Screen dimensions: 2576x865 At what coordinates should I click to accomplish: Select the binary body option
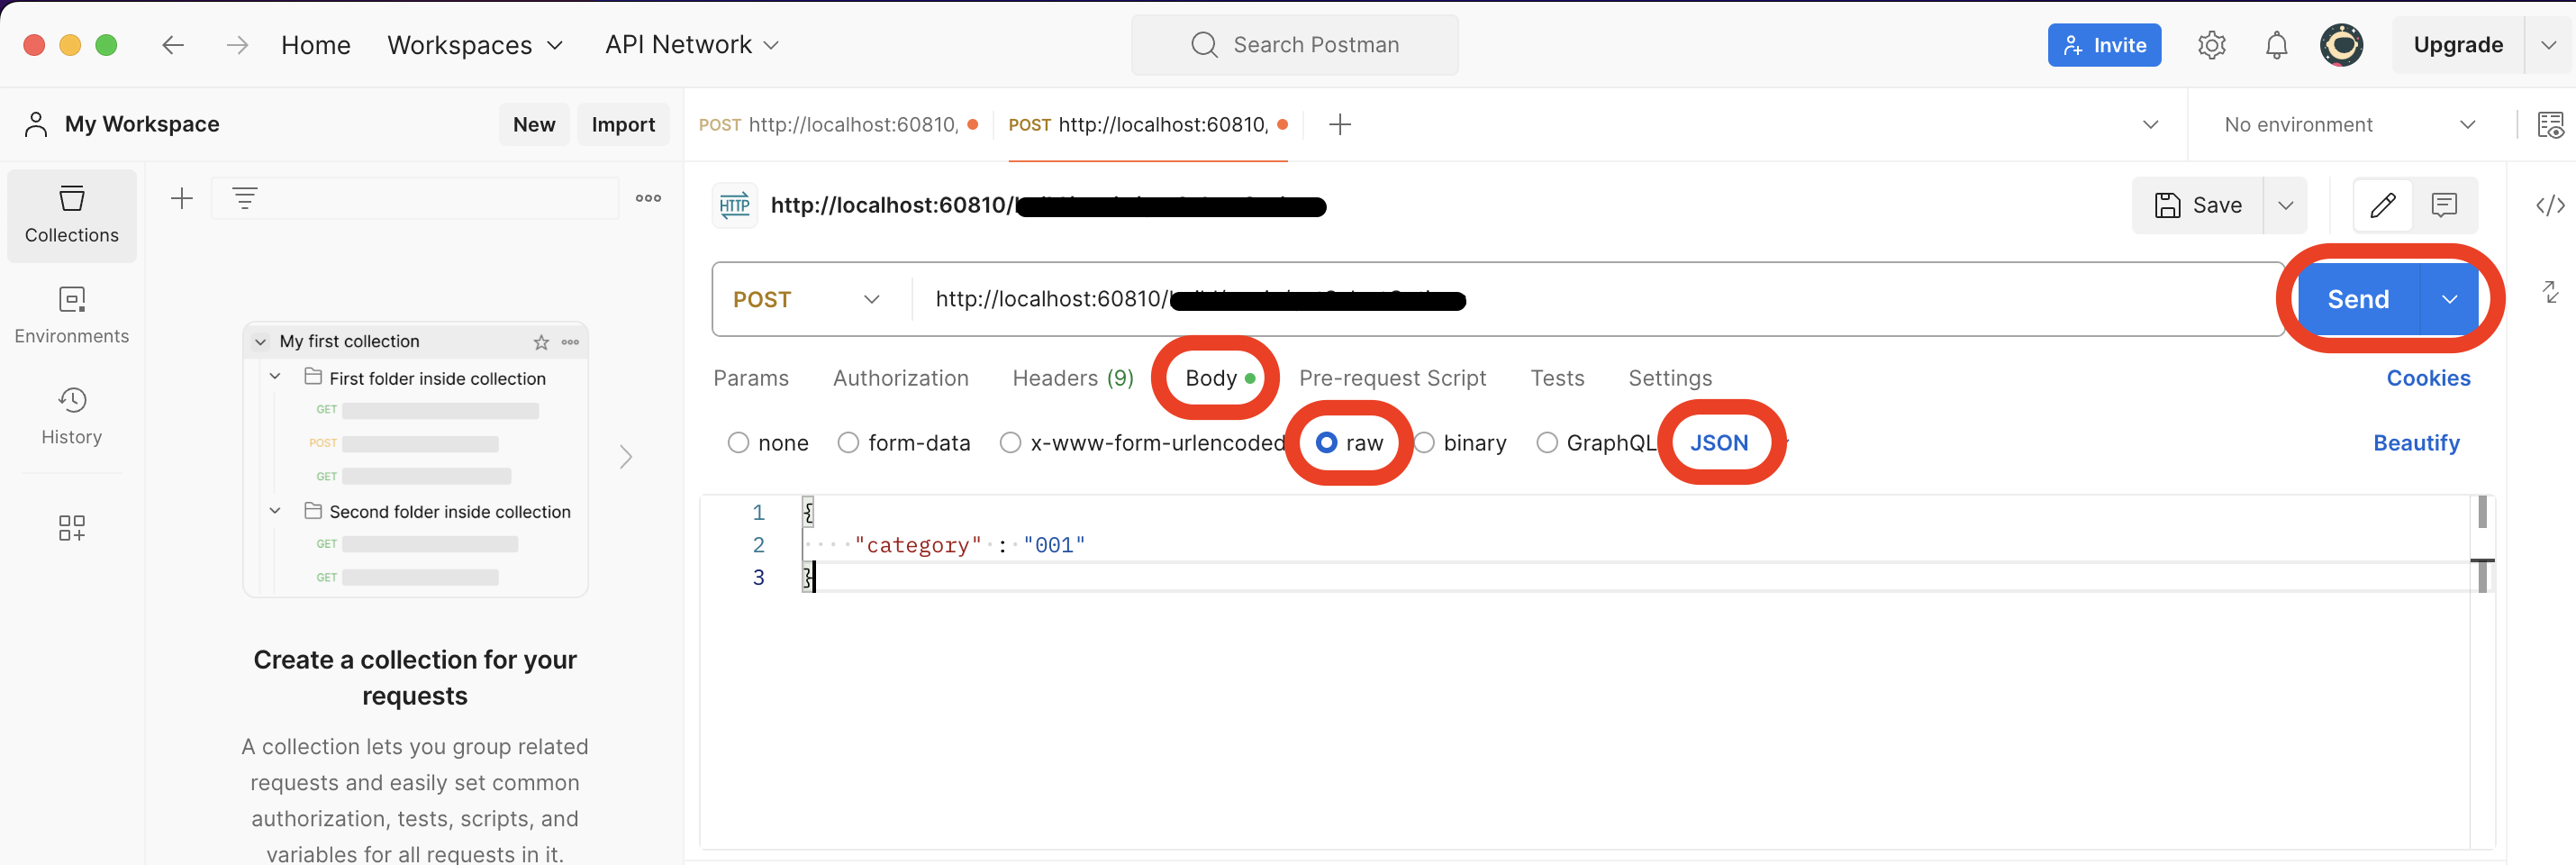tap(1424, 443)
